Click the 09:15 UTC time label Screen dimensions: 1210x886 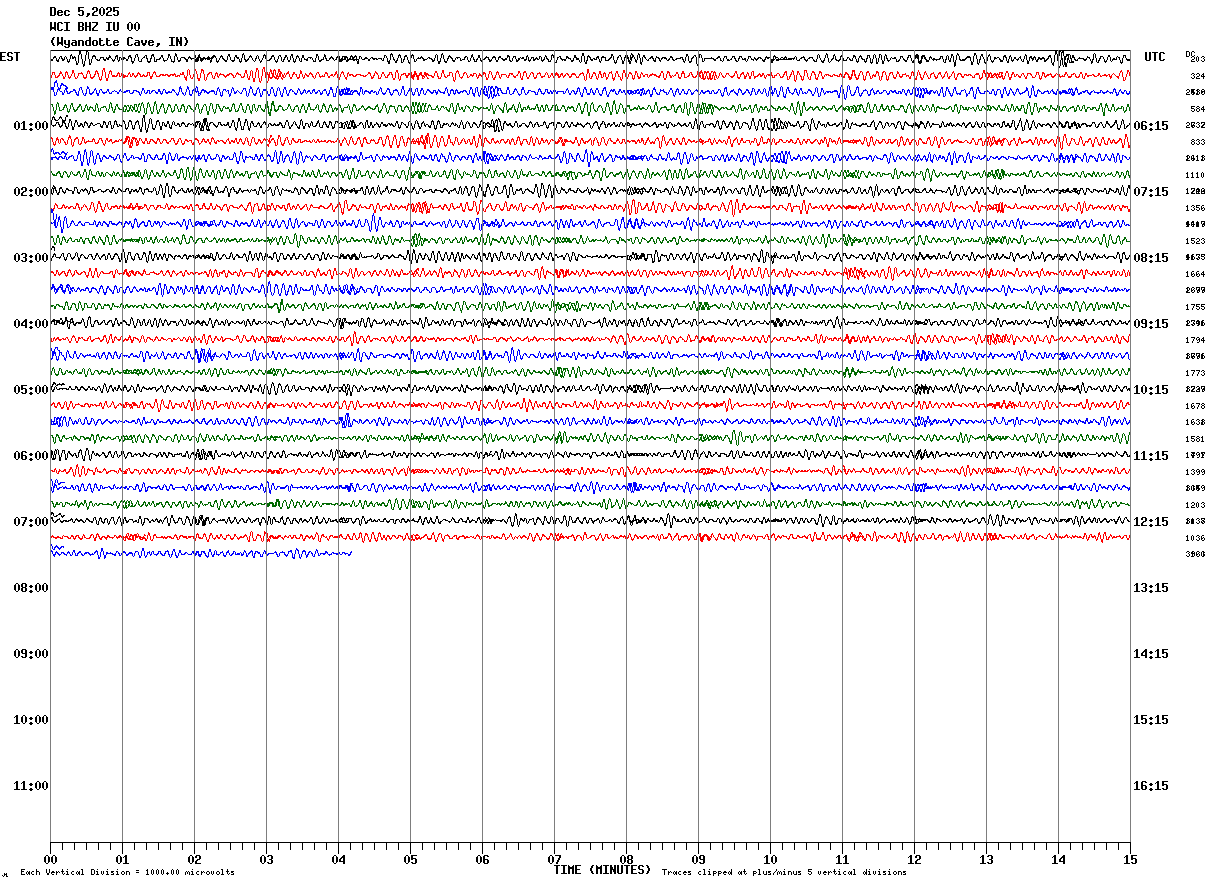click(x=1151, y=324)
